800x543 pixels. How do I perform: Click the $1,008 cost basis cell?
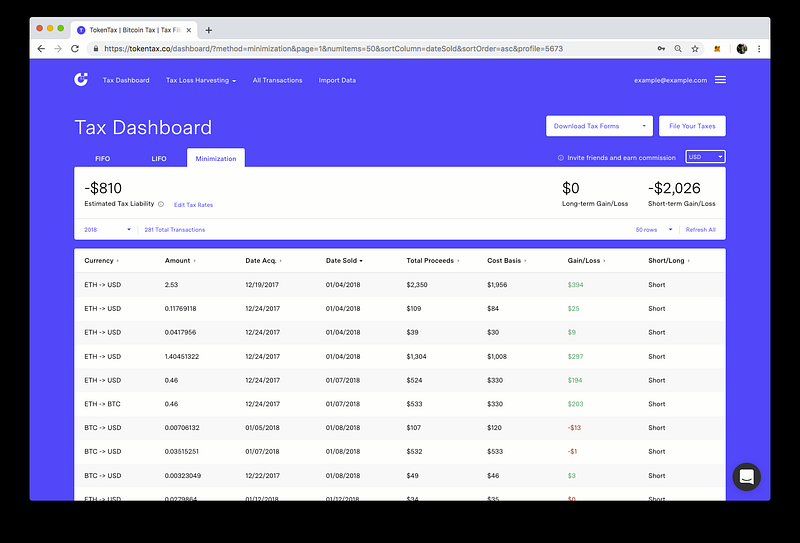pos(497,356)
